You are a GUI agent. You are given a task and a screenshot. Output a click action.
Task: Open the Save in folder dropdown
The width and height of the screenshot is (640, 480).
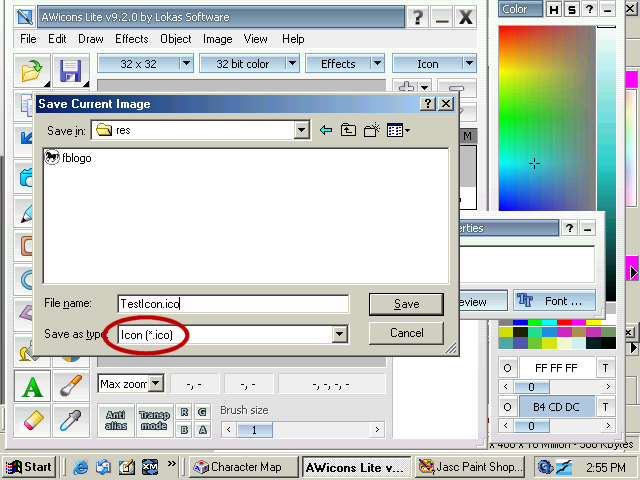(301, 130)
